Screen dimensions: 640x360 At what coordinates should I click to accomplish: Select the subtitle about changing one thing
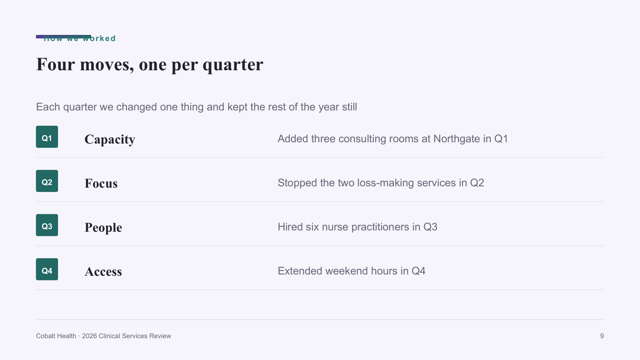pos(196,107)
